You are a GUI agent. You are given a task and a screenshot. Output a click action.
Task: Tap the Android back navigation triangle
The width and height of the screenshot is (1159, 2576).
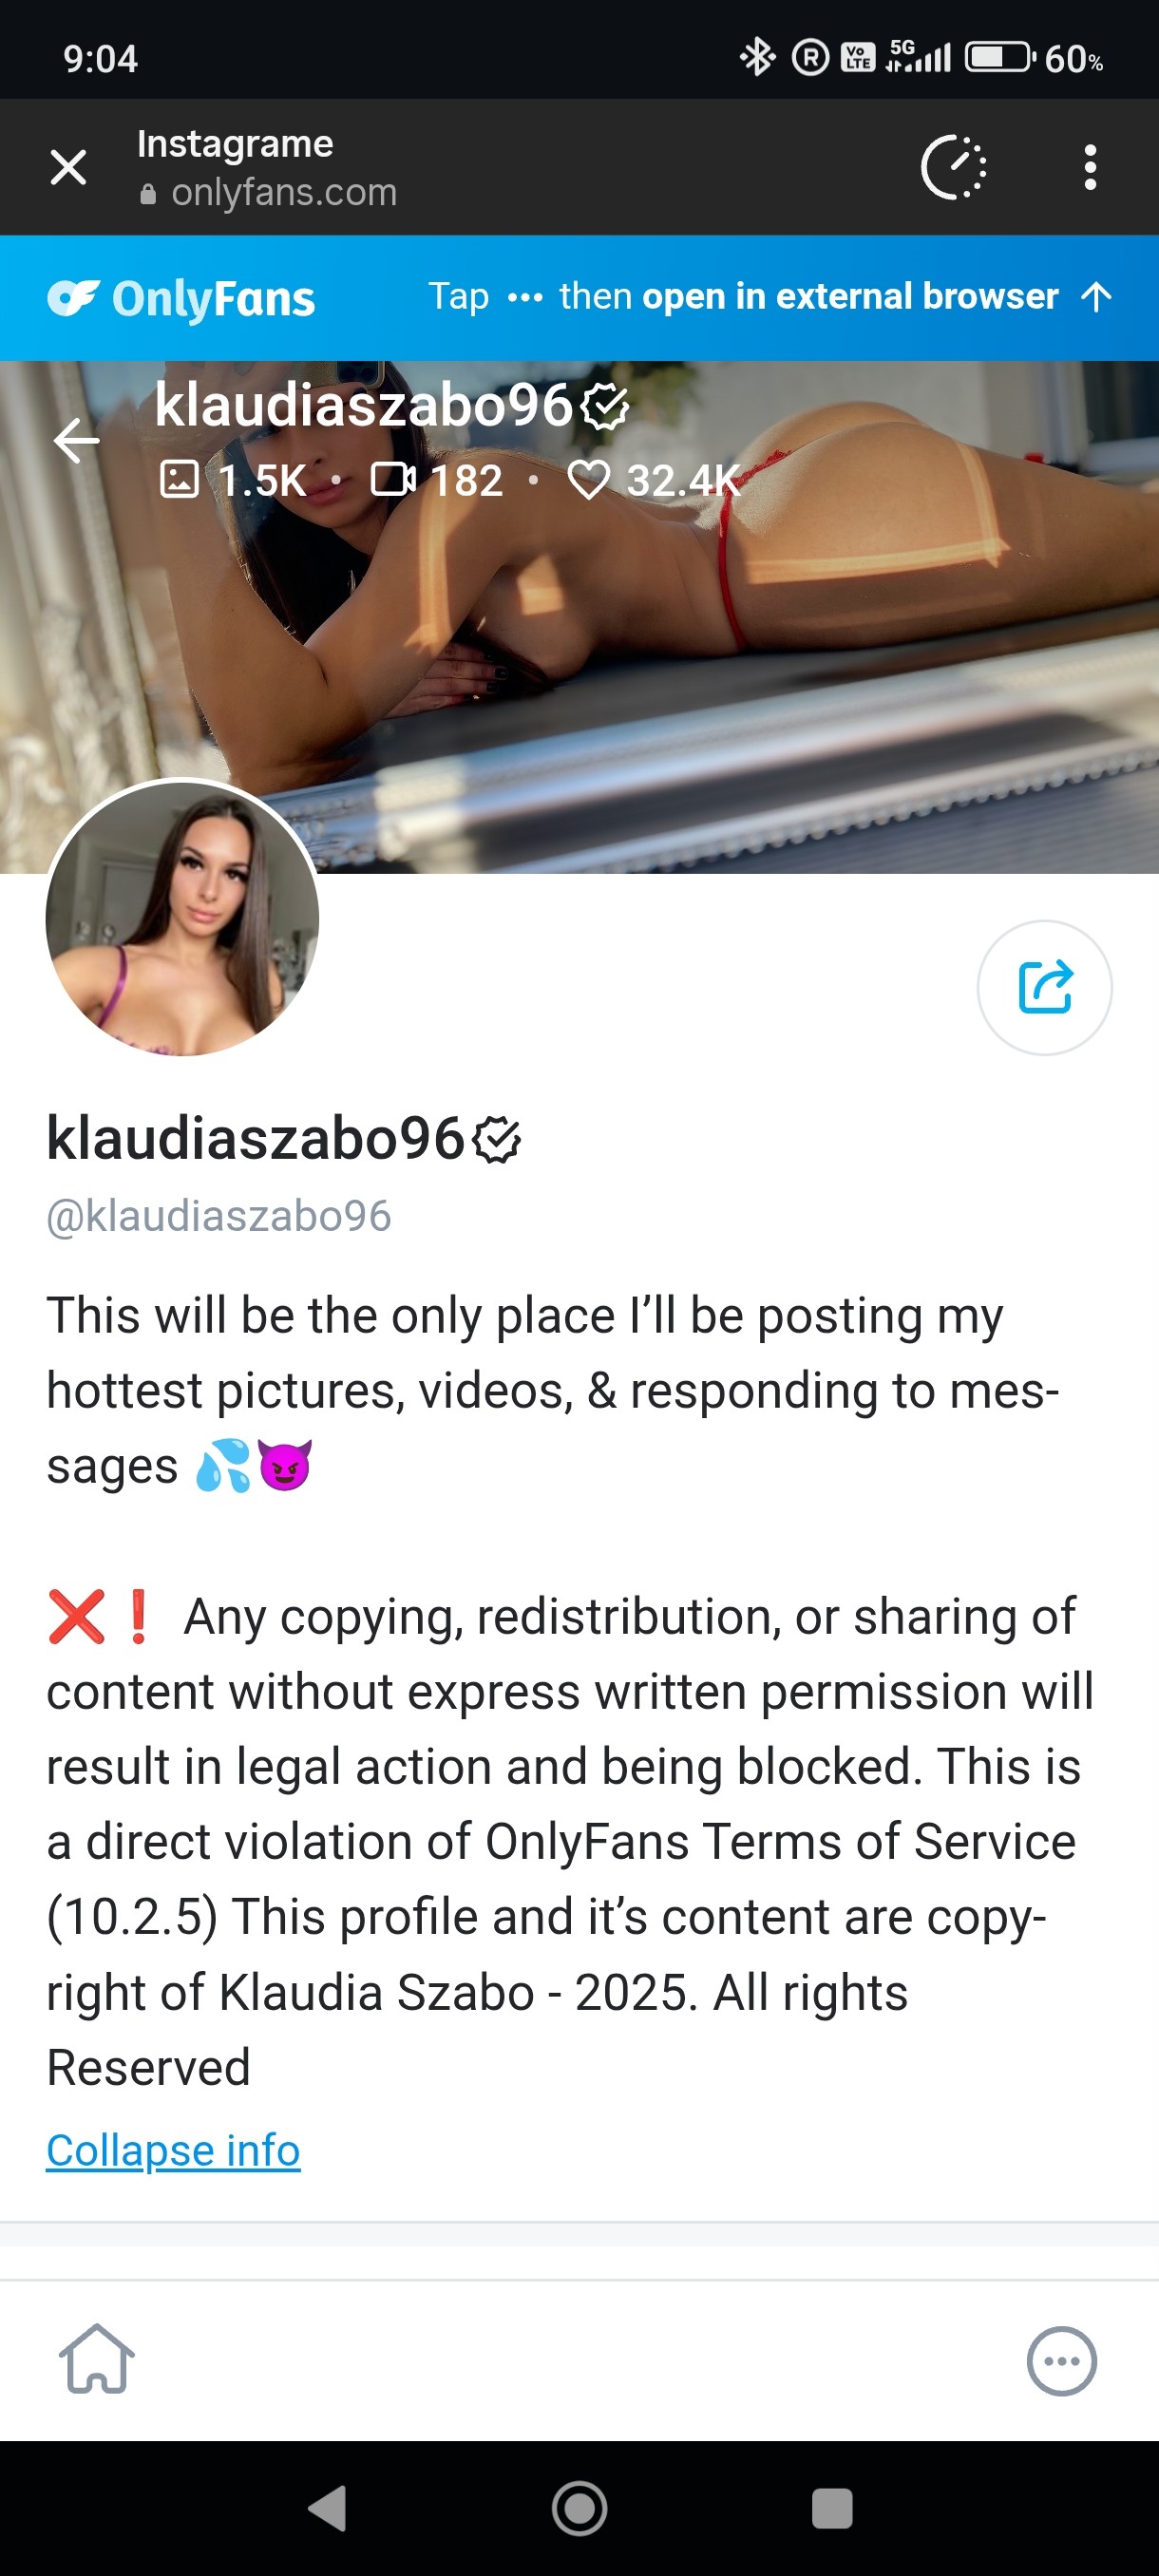[x=328, y=2507]
